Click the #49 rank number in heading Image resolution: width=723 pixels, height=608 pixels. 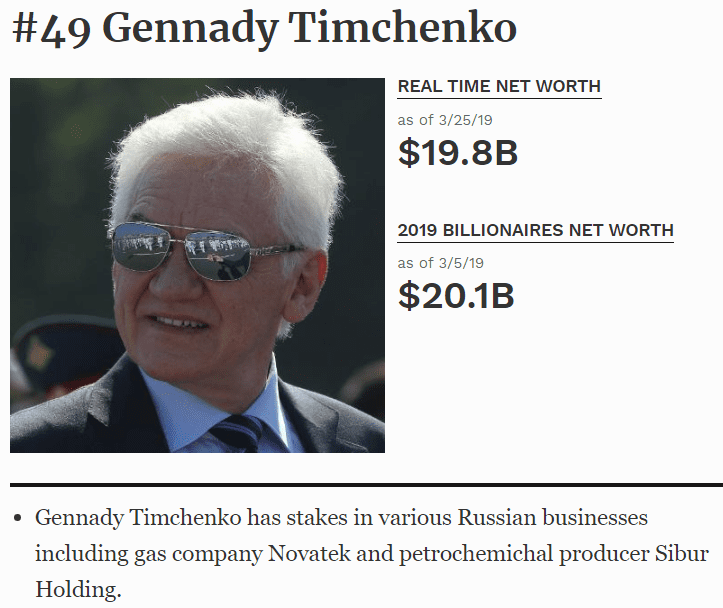point(52,29)
